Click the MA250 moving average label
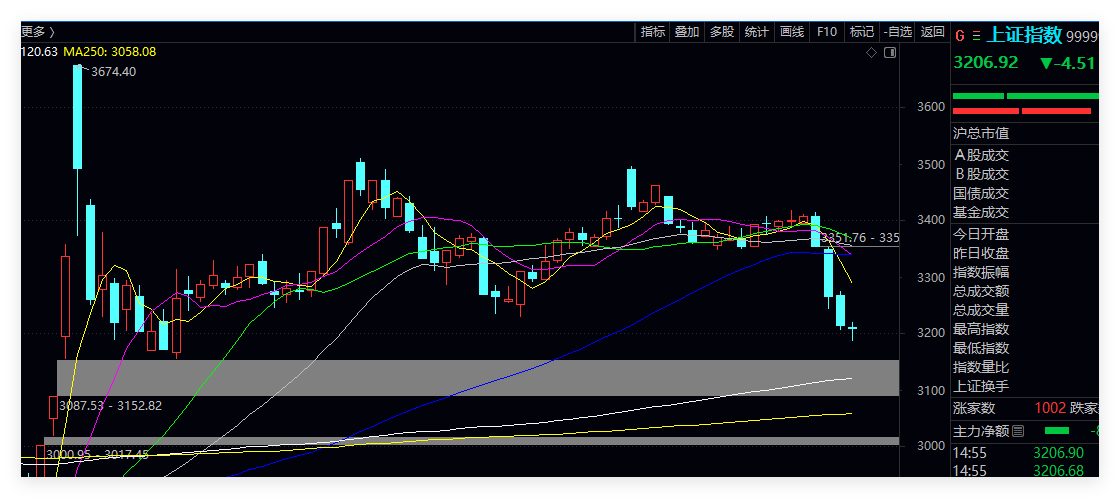 110,51
